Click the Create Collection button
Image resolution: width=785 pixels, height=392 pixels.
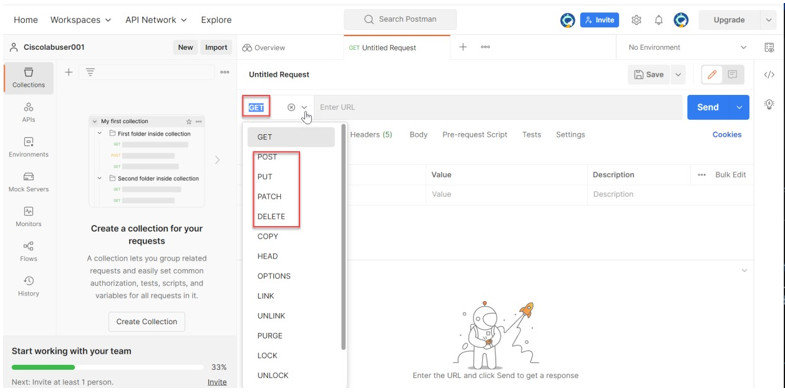[x=147, y=321]
